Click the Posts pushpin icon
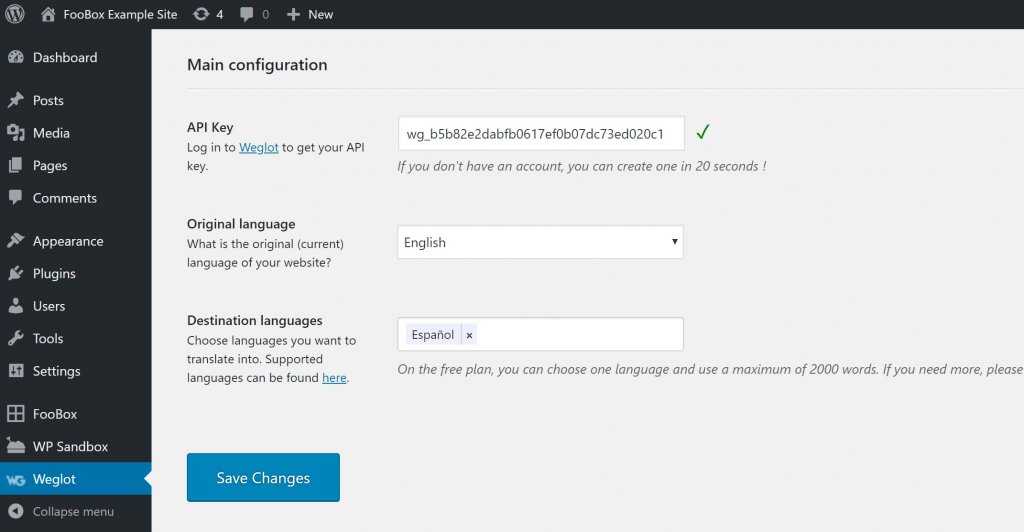The height and width of the screenshot is (532, 1024). 15,101
